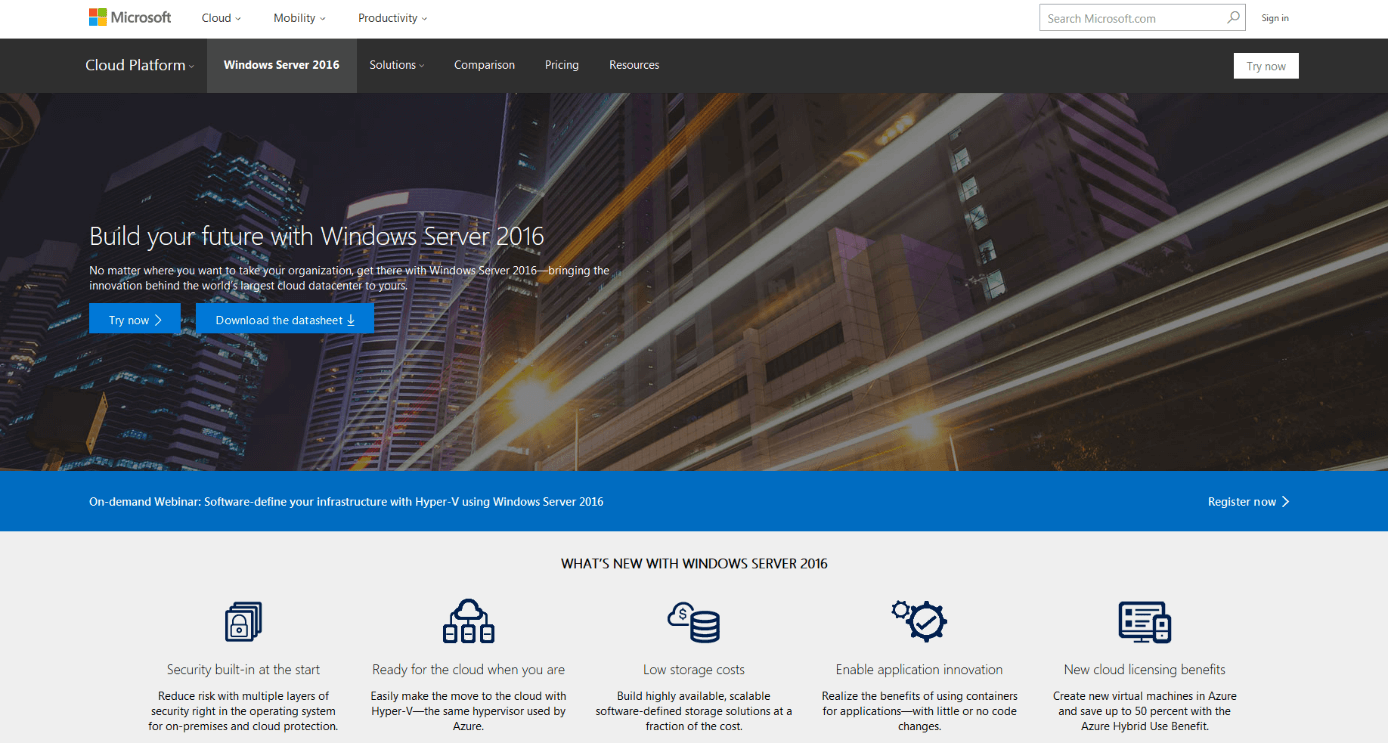Viewport: 1388px width, 743px height.
Task: Click the 'Build your future with Windows Server 2016' headline
Action: [x=317, y=236]
